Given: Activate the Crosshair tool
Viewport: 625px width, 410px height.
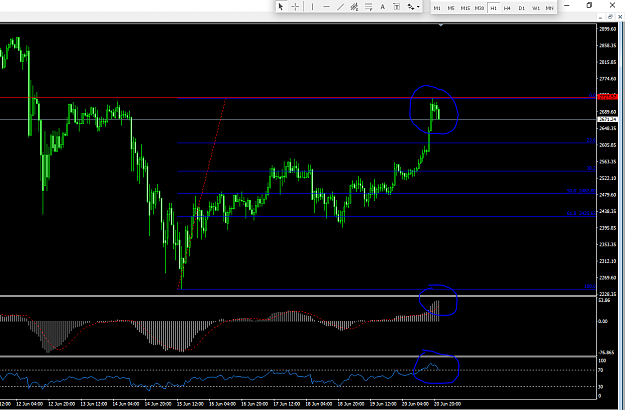Looking at the screenshot, I should click(295, 7).
